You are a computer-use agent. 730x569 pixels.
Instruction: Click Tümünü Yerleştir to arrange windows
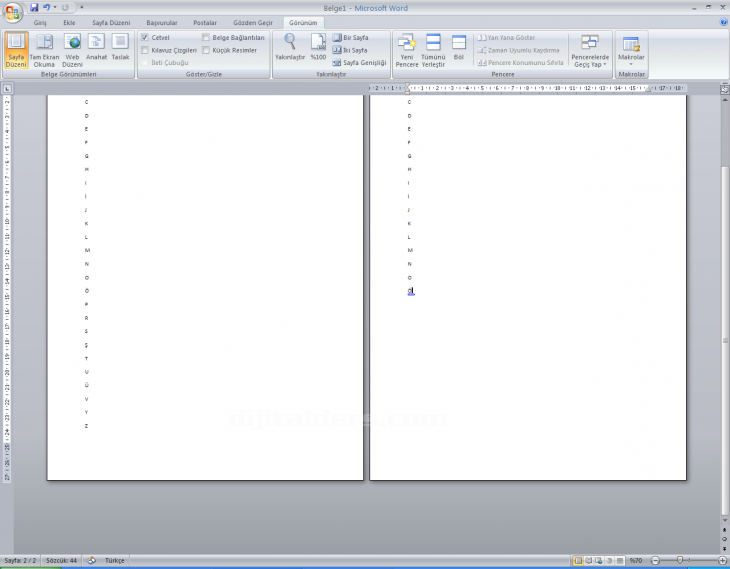tap(433, 48)
